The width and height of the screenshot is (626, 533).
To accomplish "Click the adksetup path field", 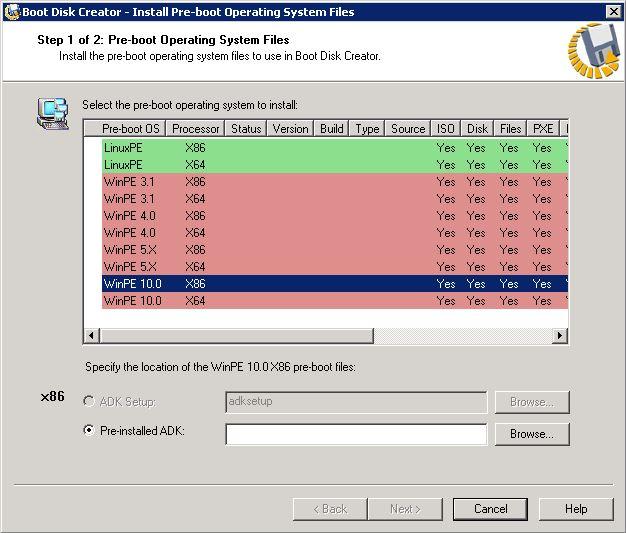I will click(x=356, y=402).
